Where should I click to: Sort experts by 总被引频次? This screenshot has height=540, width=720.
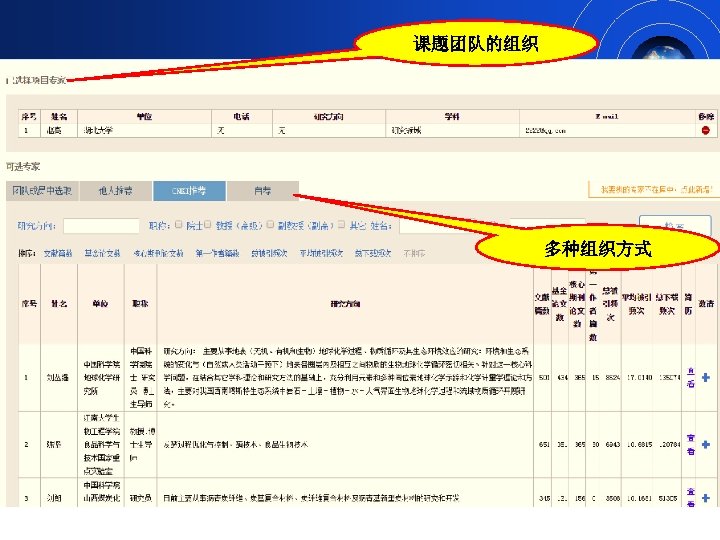coord(269,253)
